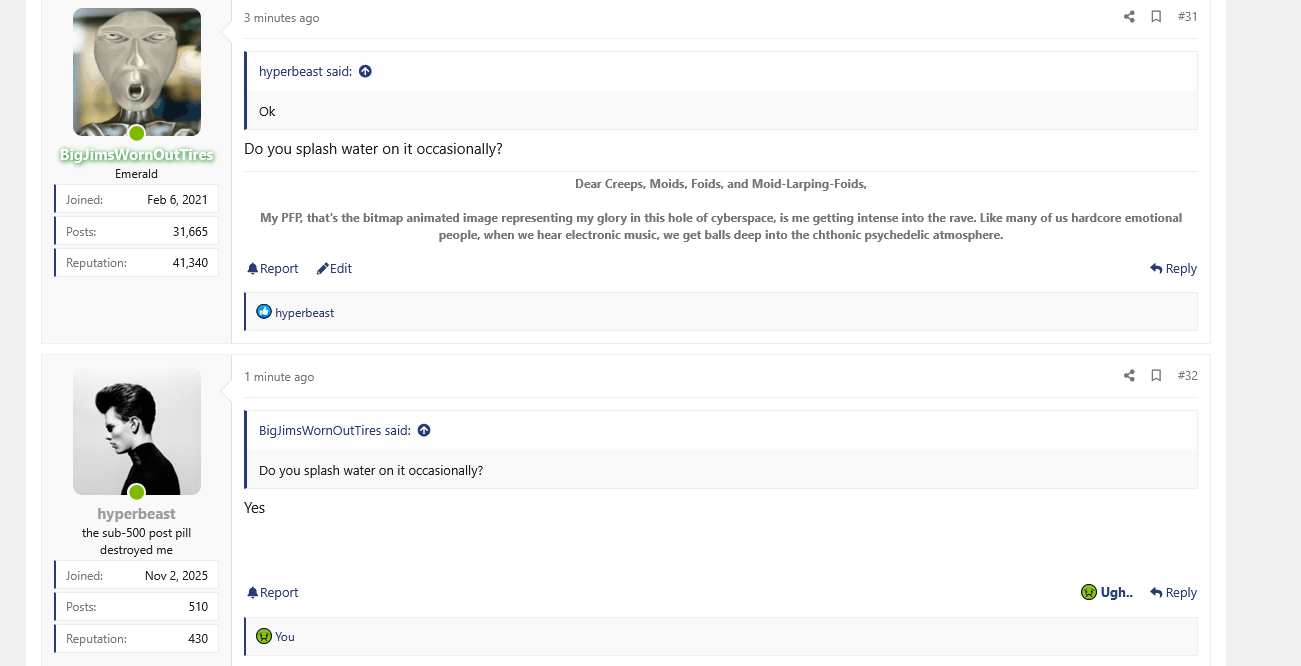
Task: Click signature line 'Dear Creeps, Moids'
Action: (x=721, y=184)
